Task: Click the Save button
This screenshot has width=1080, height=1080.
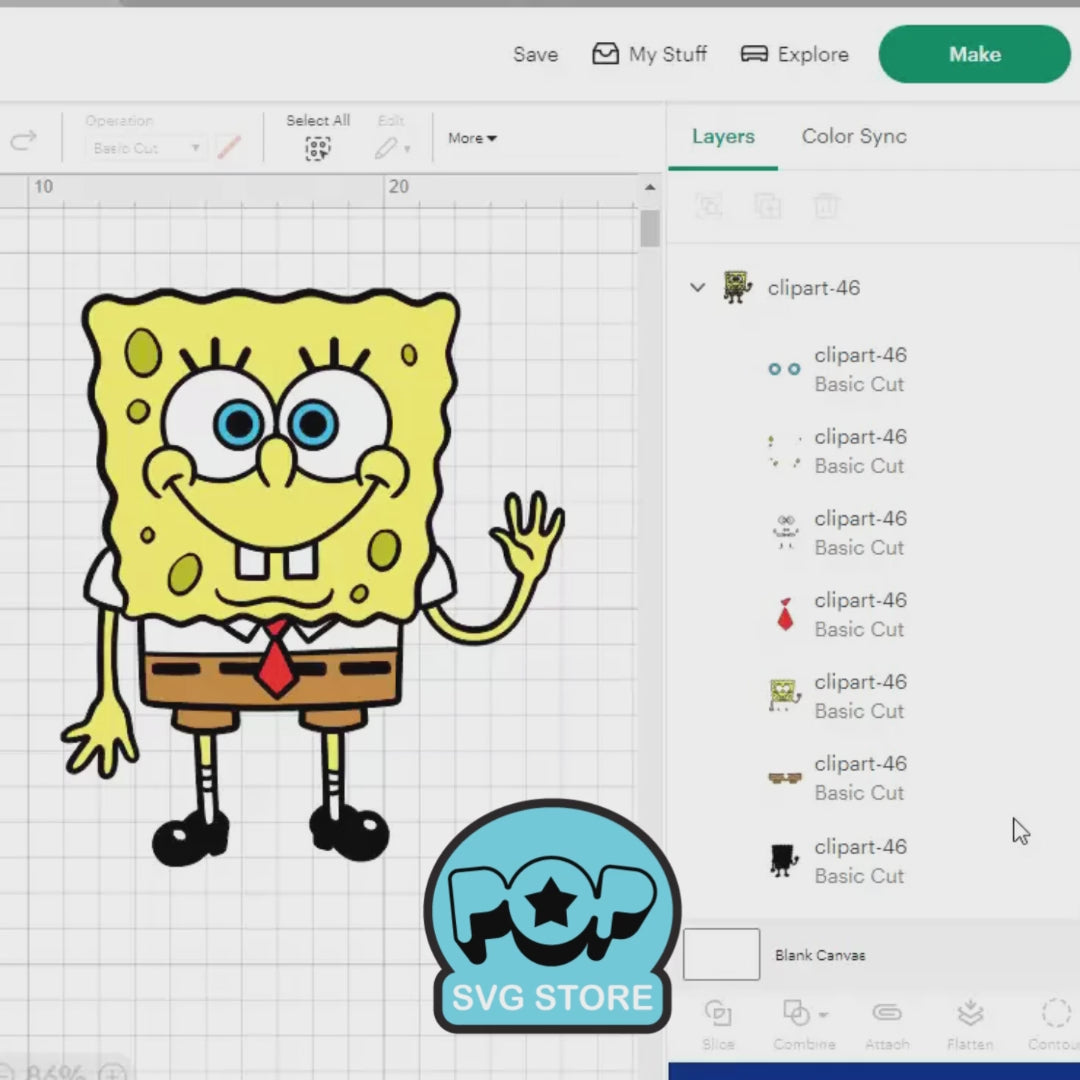Action: tap(535, 54)
